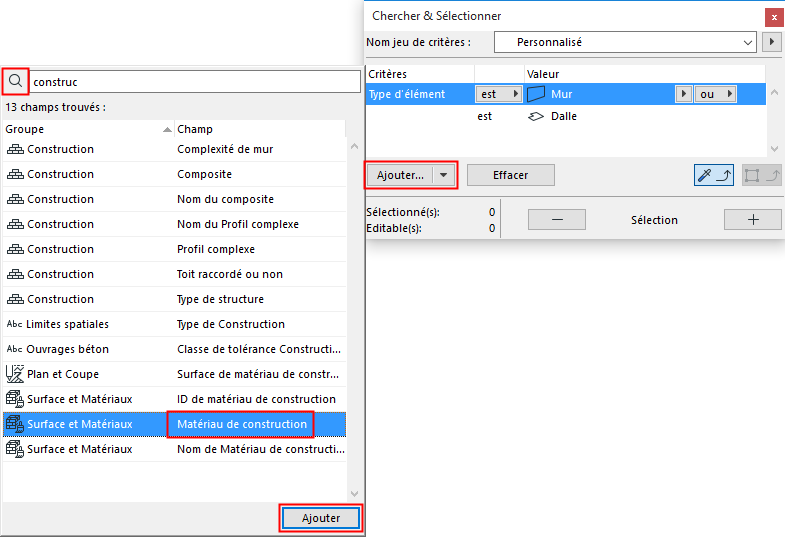Click the 'Ajouter...' criteria button
Screen dimensions: 785x537
(400, 175)
